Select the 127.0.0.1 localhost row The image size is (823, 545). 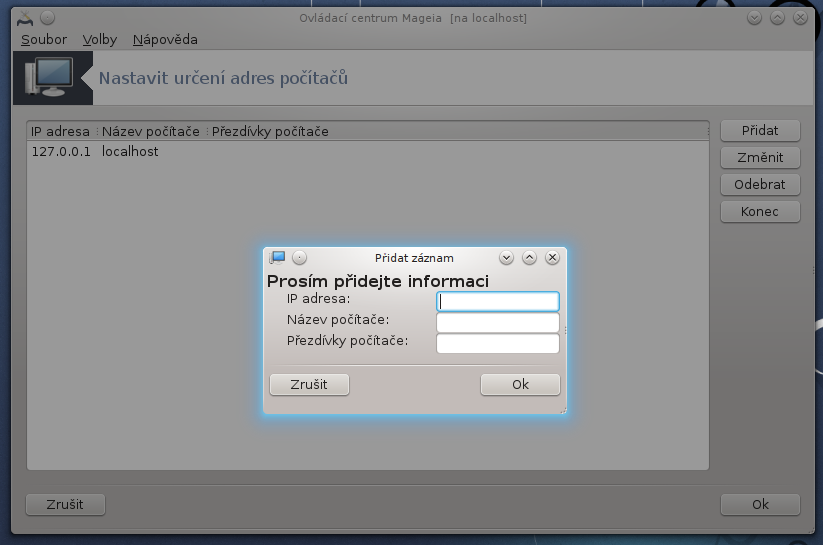pos(95,152)
